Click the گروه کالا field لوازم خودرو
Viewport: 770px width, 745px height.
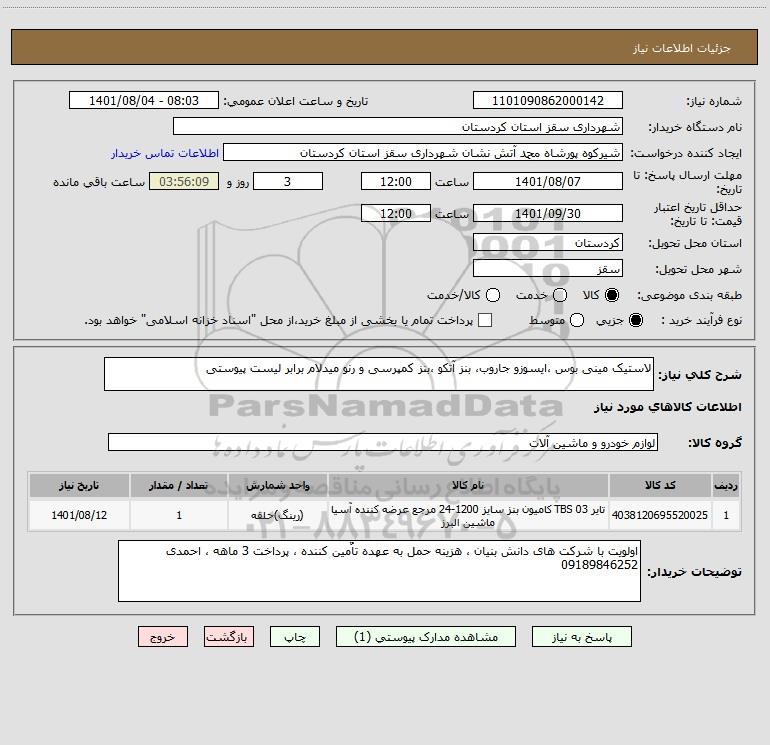(383, 442)
